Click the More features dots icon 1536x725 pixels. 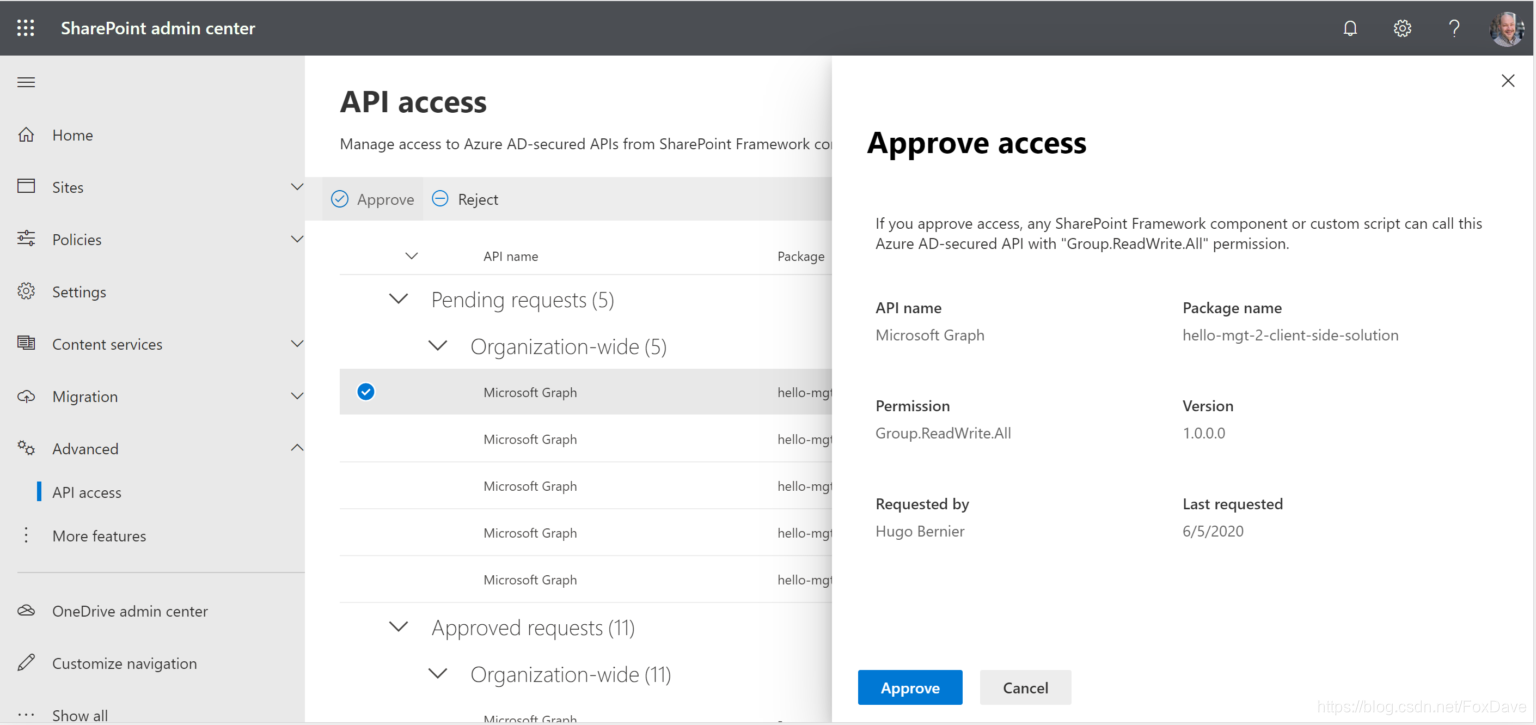(27, 536)
